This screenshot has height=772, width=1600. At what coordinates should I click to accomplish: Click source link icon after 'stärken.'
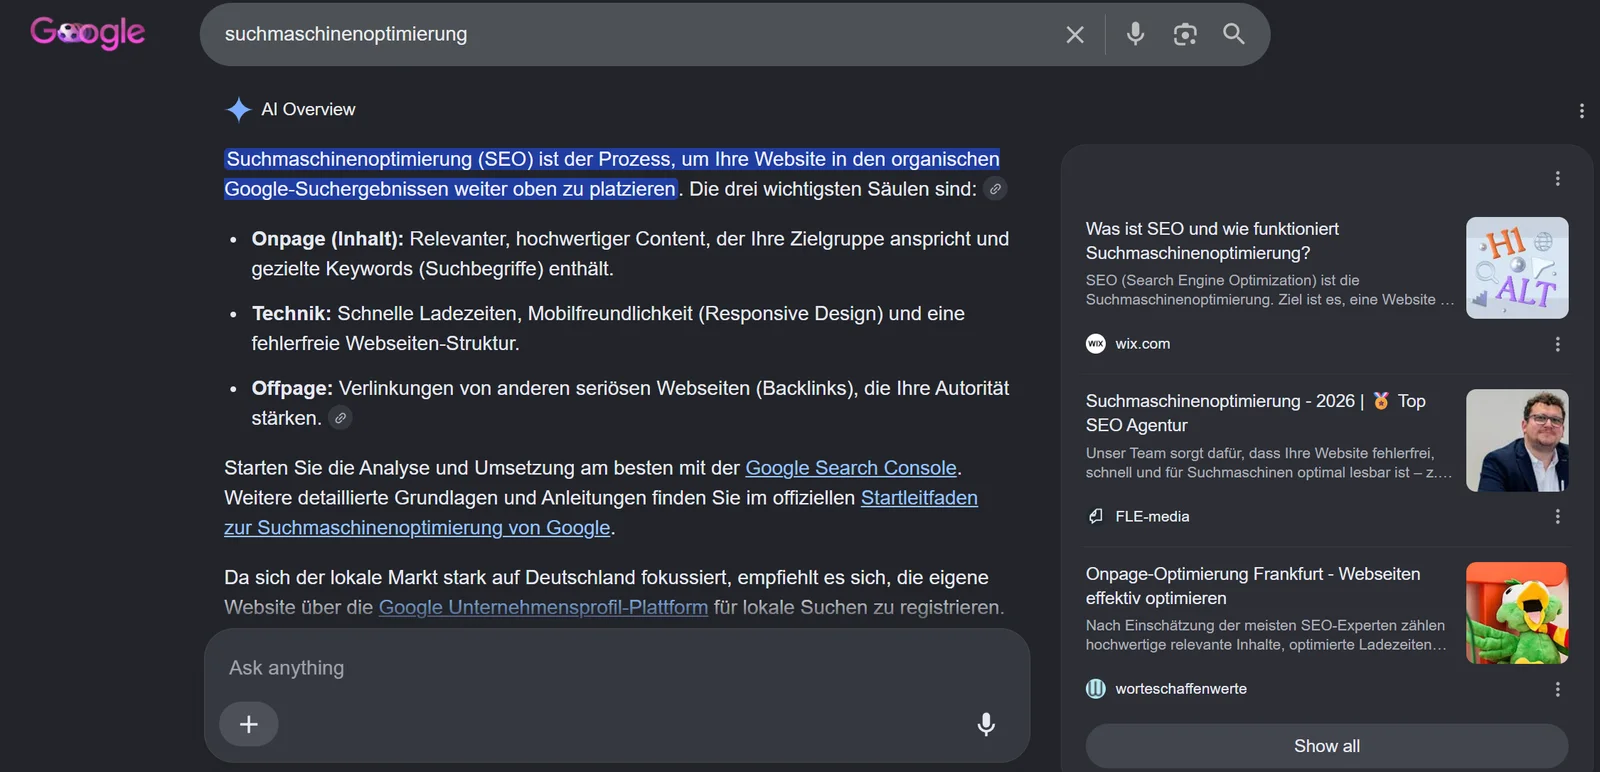[340, 418]
